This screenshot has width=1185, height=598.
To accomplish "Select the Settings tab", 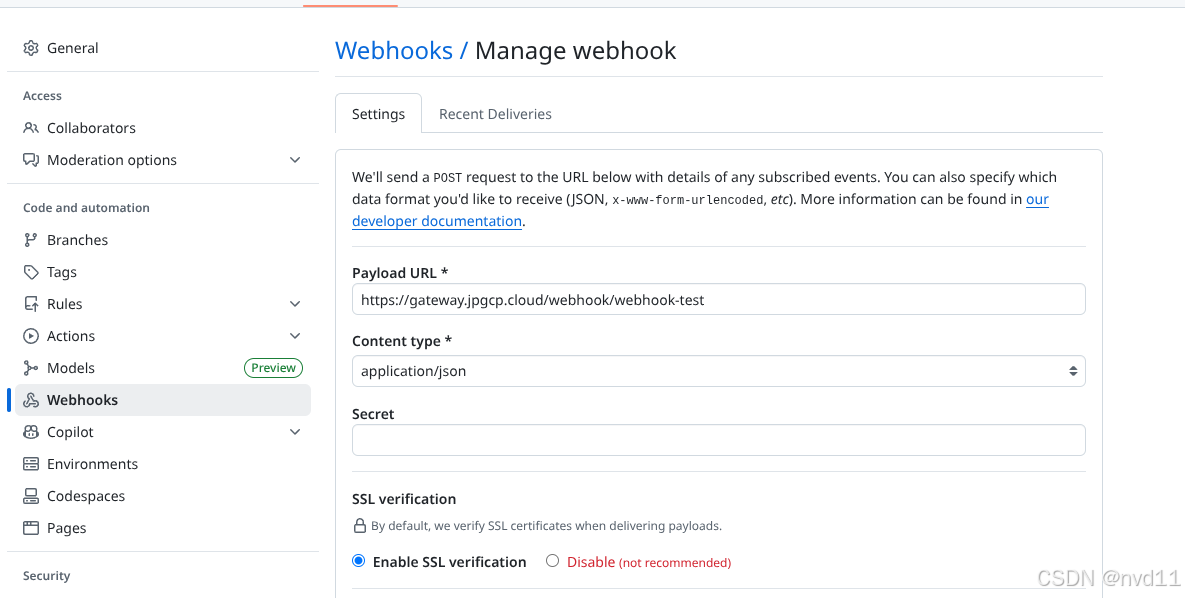I will point(379,114).
